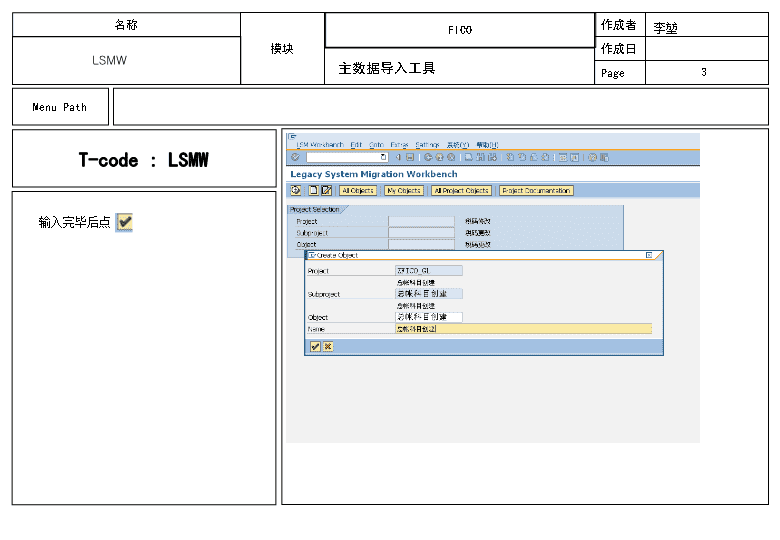Open the 系统(Y) system menu

click(x=458, y=145)
